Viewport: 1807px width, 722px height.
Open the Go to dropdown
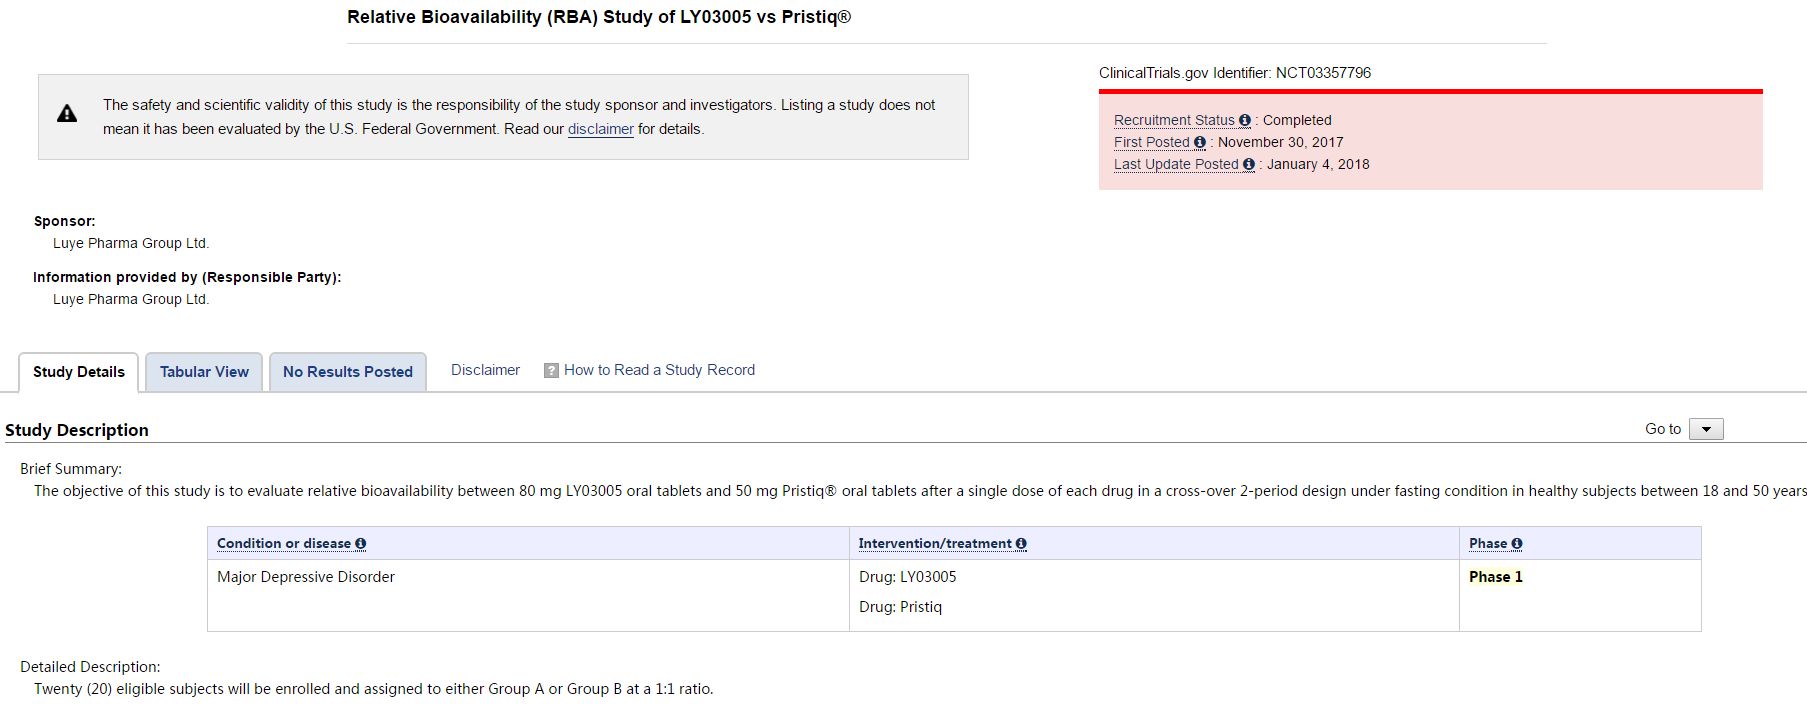click(1706, 429)
